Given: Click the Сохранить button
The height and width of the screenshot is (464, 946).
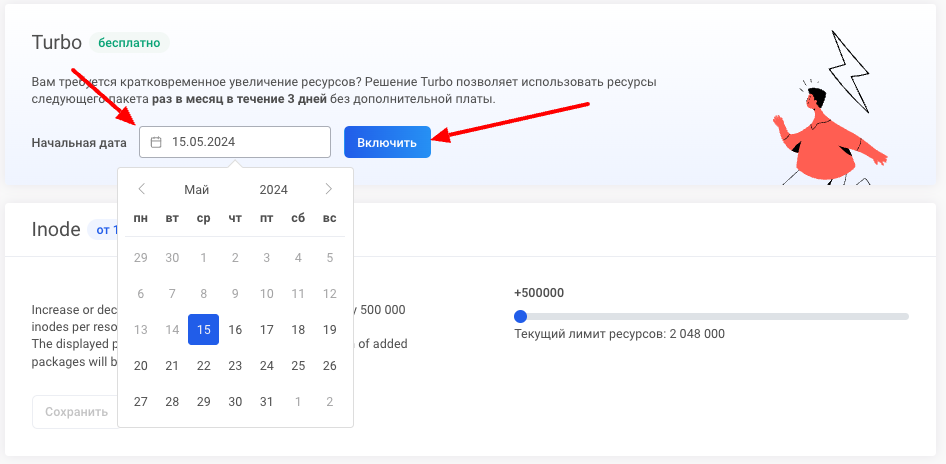Looking at the screenshot, I should [x=76, y=412].
